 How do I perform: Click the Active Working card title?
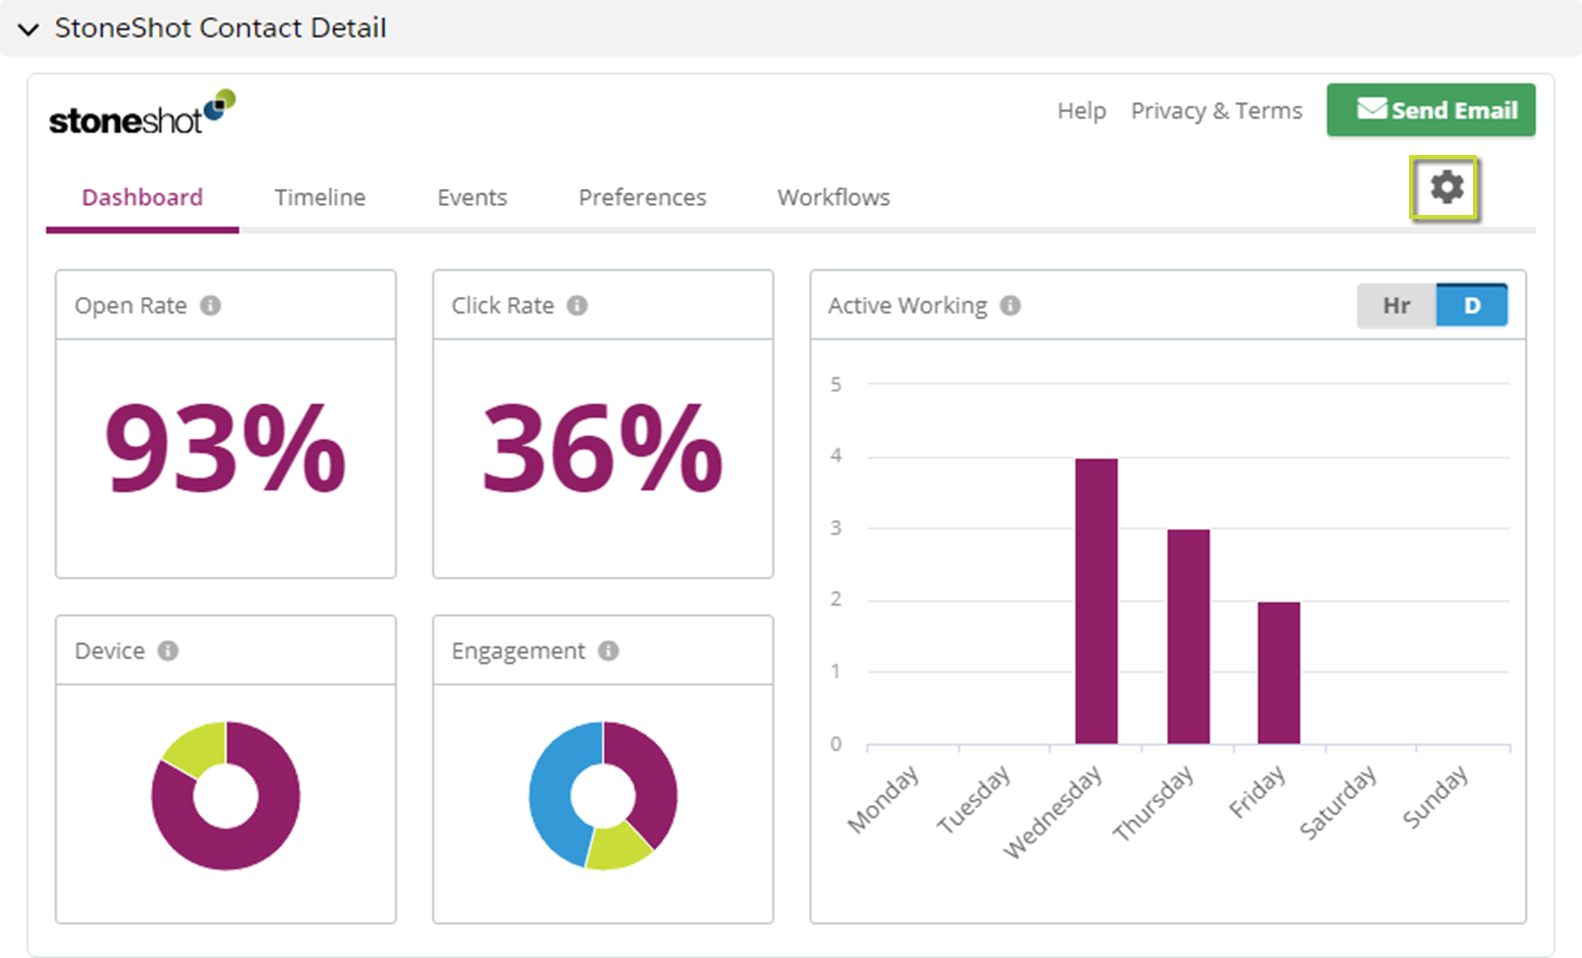pos(907,305)
